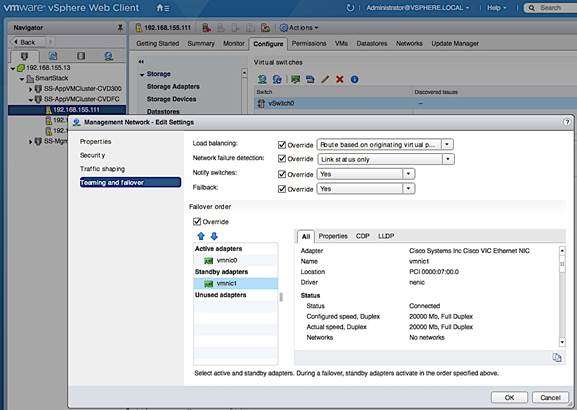This screenshot has width=577, height=410.
Task: Open the Actions dropdown menu
Action: tap(299, 28)
